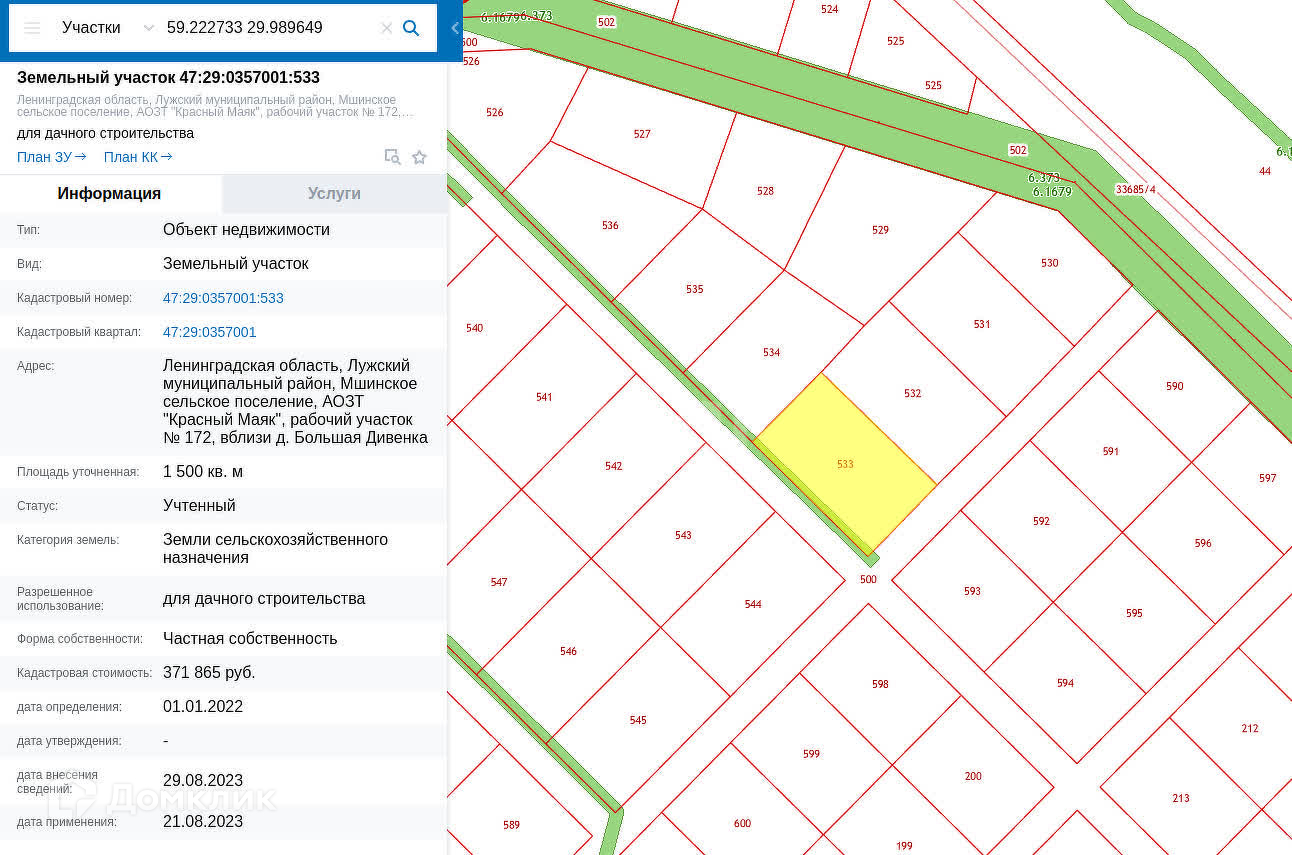Collapse the side panel with arrow
The width and height of the screenshot is (1292, 855).
click(x=455, y=28)
